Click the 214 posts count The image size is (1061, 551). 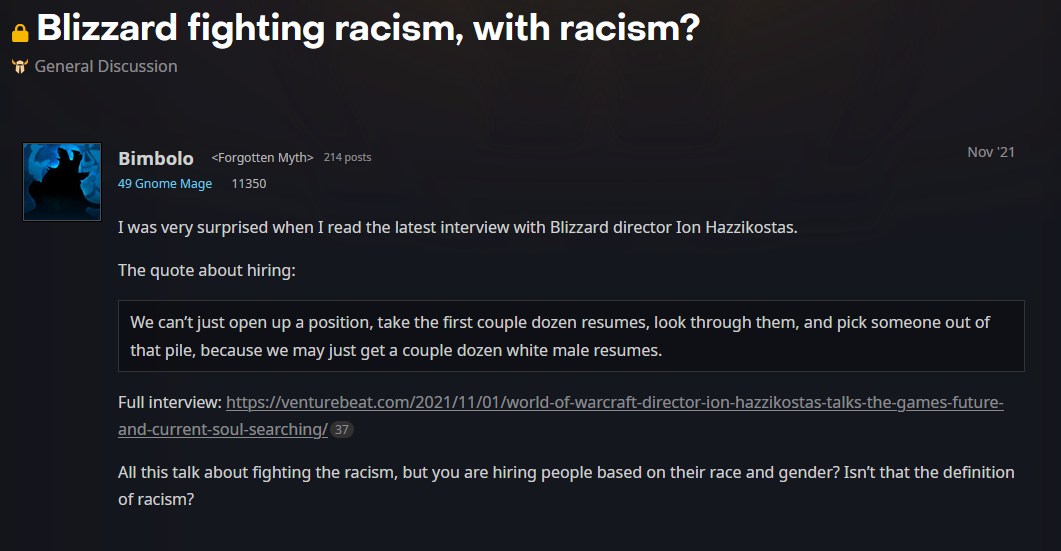tap(347, 157)
